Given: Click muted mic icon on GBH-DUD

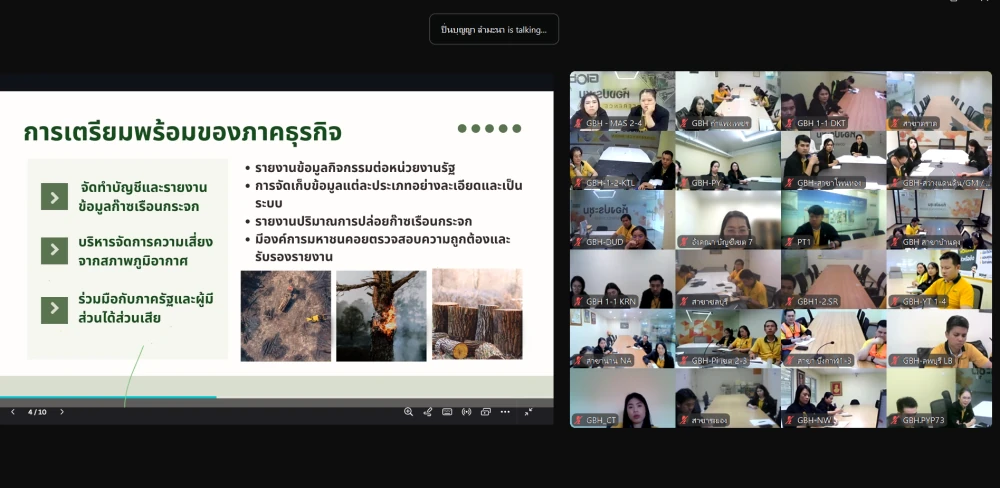Looking at the screenshot, I should [579, 242].
